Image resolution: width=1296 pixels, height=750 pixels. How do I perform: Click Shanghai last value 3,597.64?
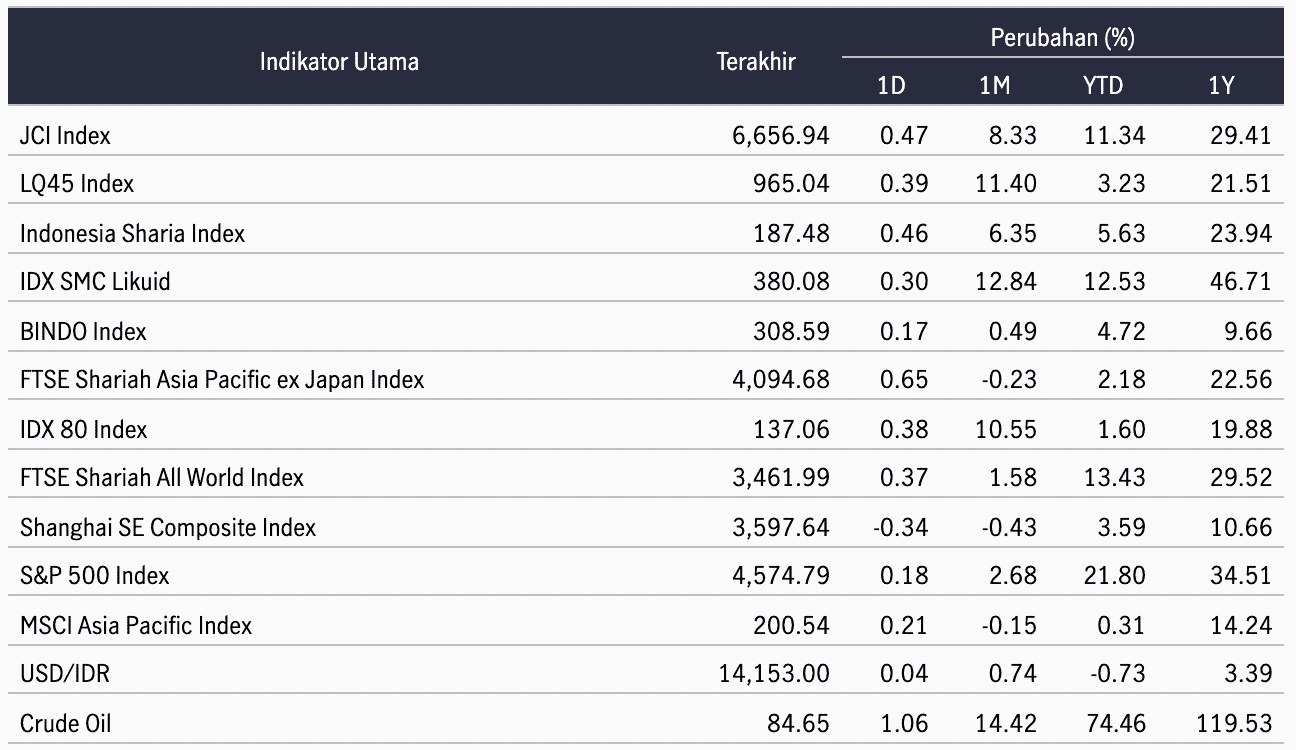pos(781,527)
